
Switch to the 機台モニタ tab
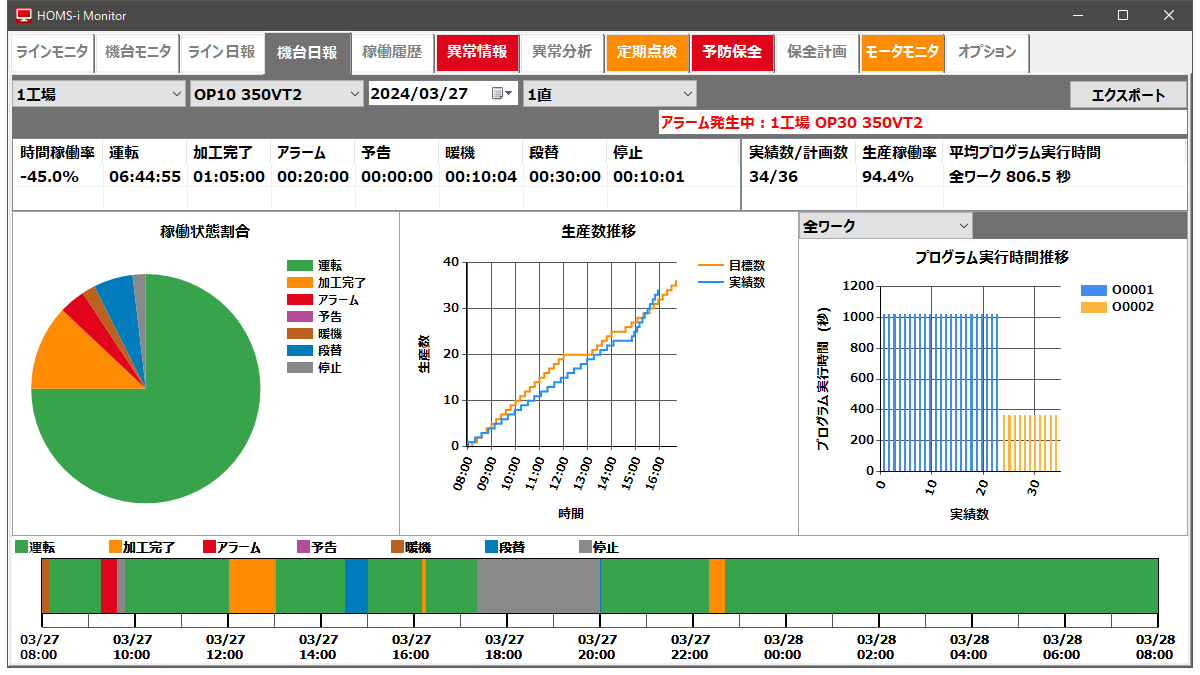137,52
